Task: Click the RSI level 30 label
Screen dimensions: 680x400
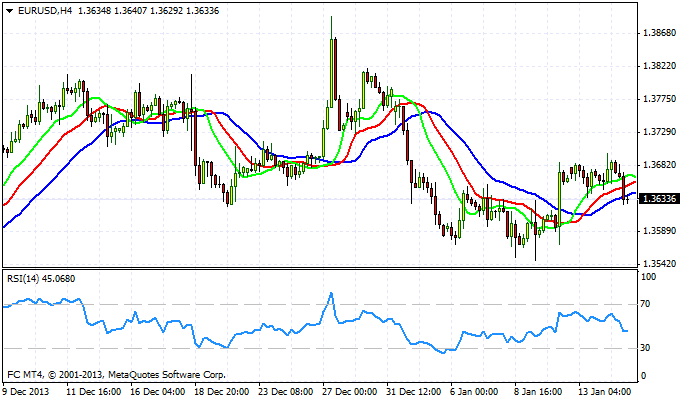Action: tap(646, 348)
